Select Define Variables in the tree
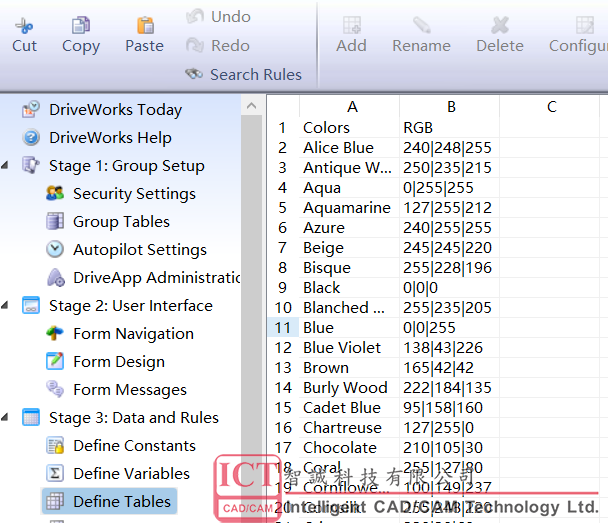Screen dimensions: 608x523 coord(131,473)
